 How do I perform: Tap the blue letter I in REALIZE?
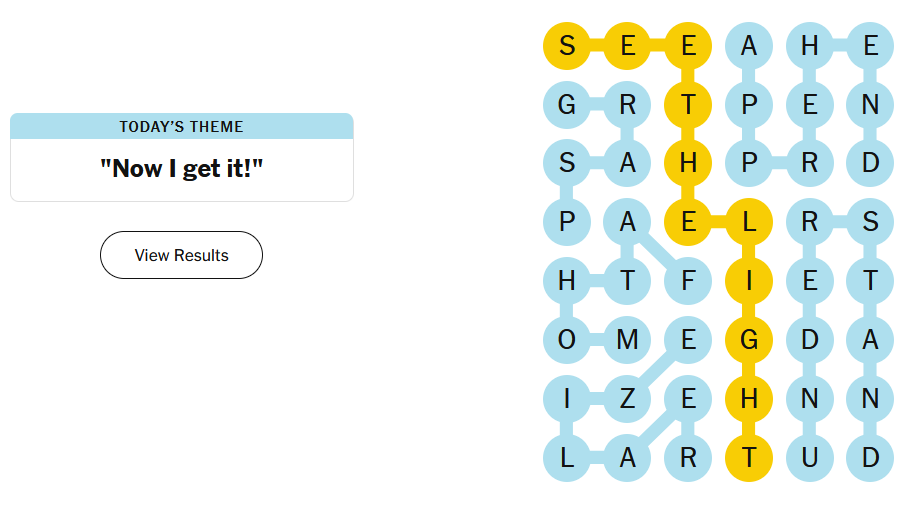[x=567, y=399]
